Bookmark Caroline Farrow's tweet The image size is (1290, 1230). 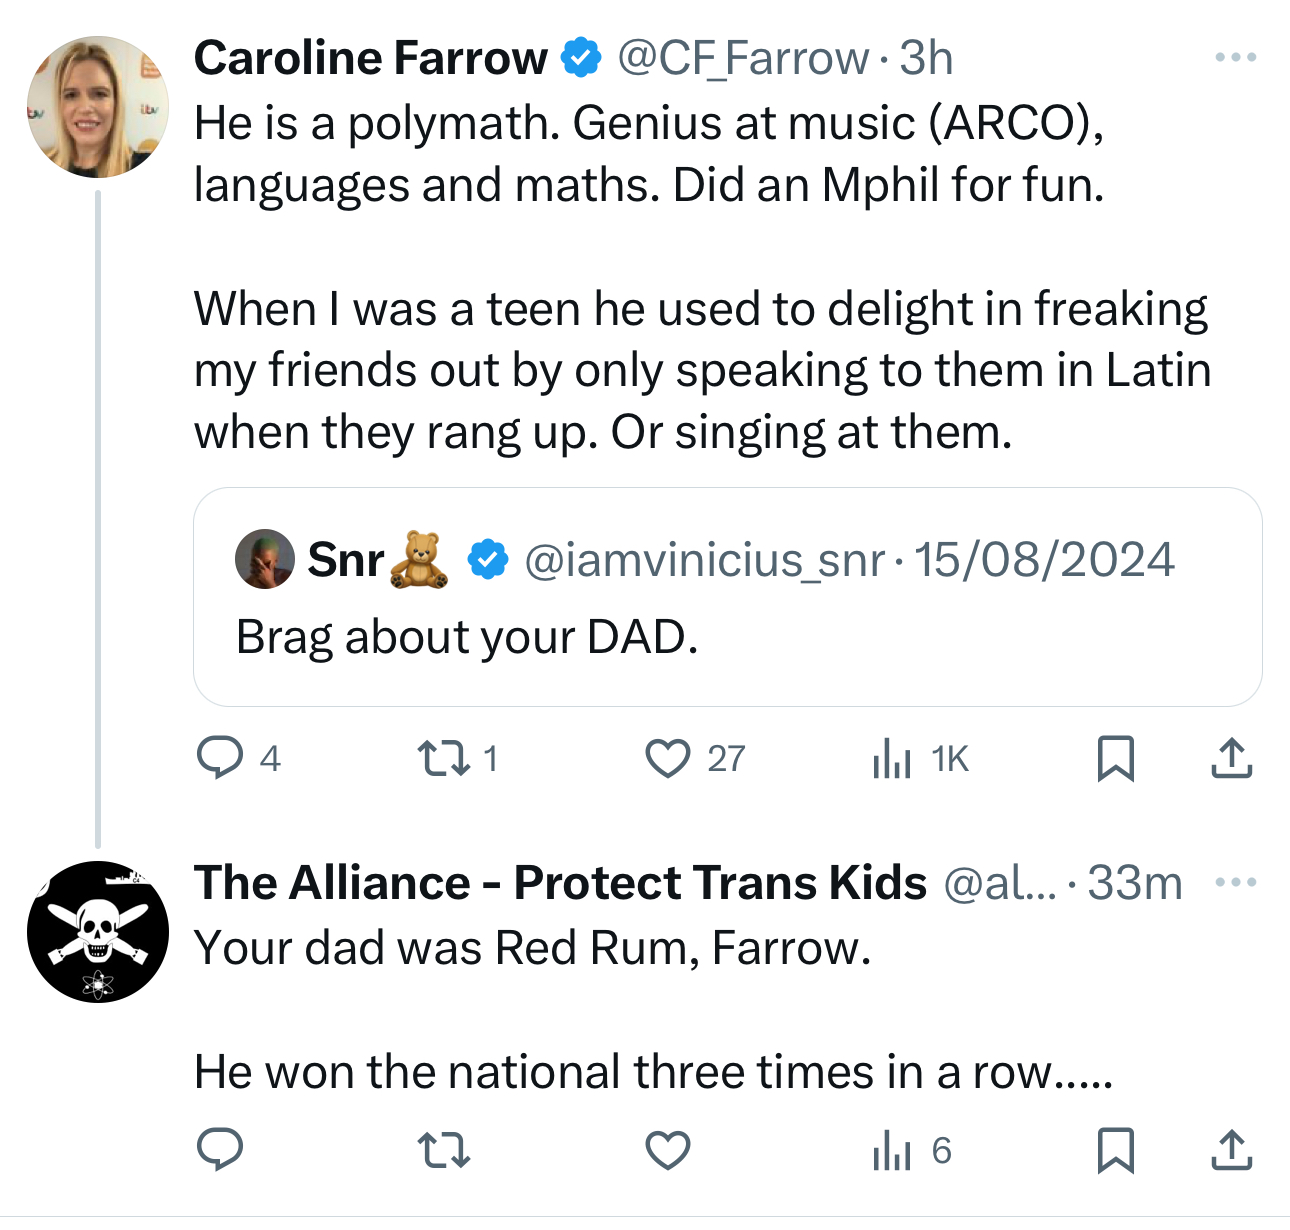[x=1115, y=758]
